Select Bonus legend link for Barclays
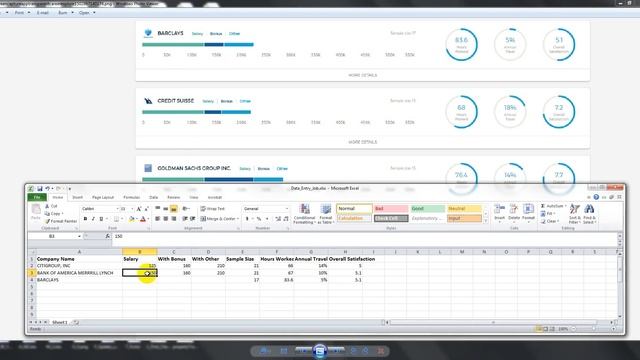The height and width of the screenshot is (360, 640). pyautogui.click(x=216, y=33)
